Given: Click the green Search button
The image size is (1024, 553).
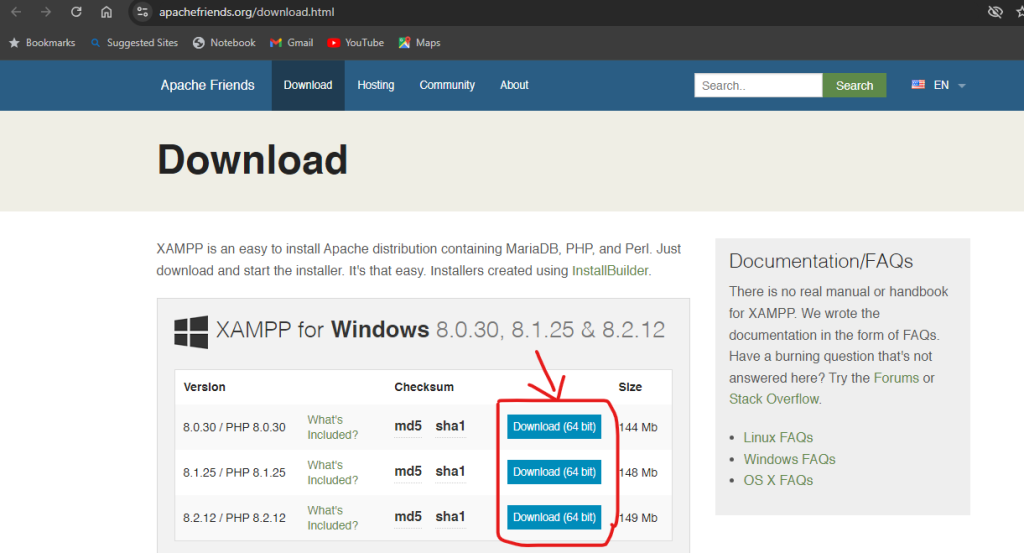Looking at the screenshot, I should point(854,86).
